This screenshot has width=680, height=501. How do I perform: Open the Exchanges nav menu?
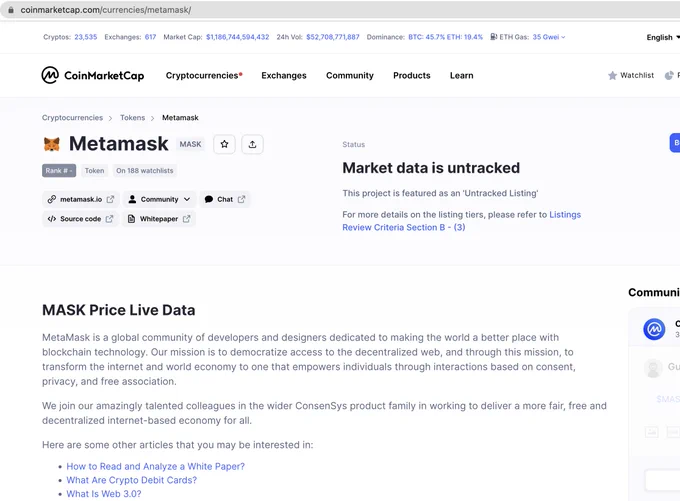pos(284,75)
